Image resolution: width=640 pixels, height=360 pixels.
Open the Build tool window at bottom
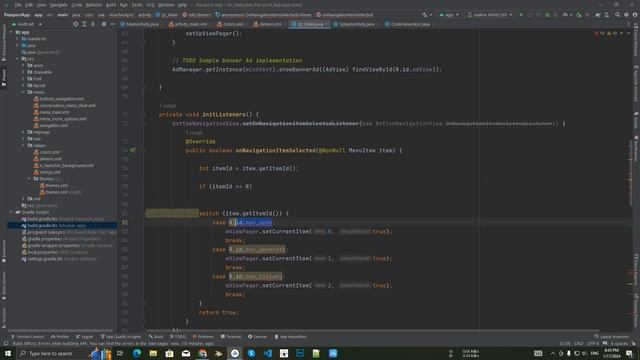(x=156, y=337)
